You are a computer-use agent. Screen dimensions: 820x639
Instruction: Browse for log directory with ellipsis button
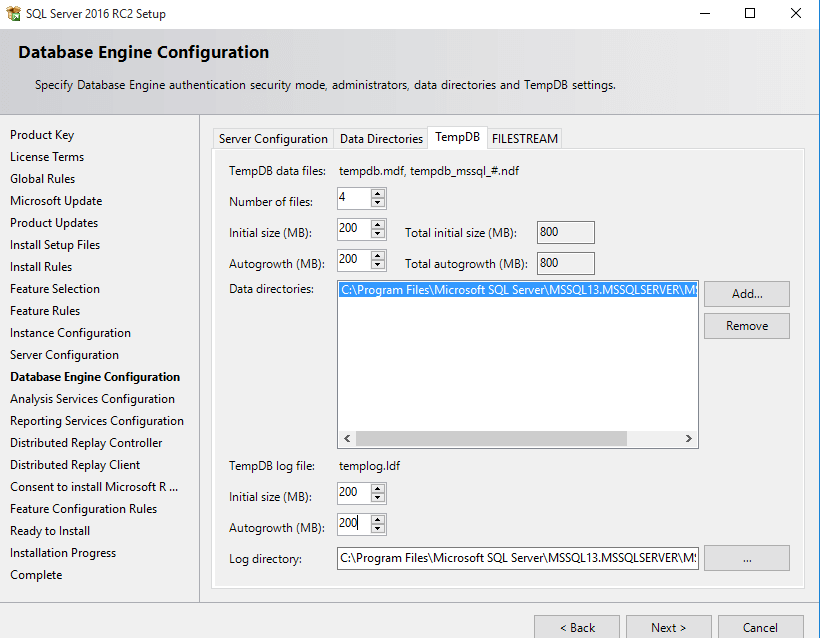pyautogui.click(x=746, y=559)
